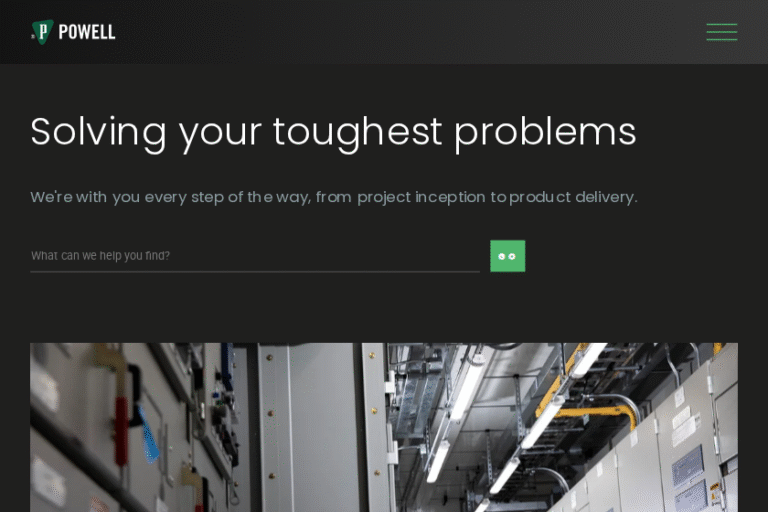Open the switchgear room hero image
Screen dimensions: 768x512
coord(384,427)
